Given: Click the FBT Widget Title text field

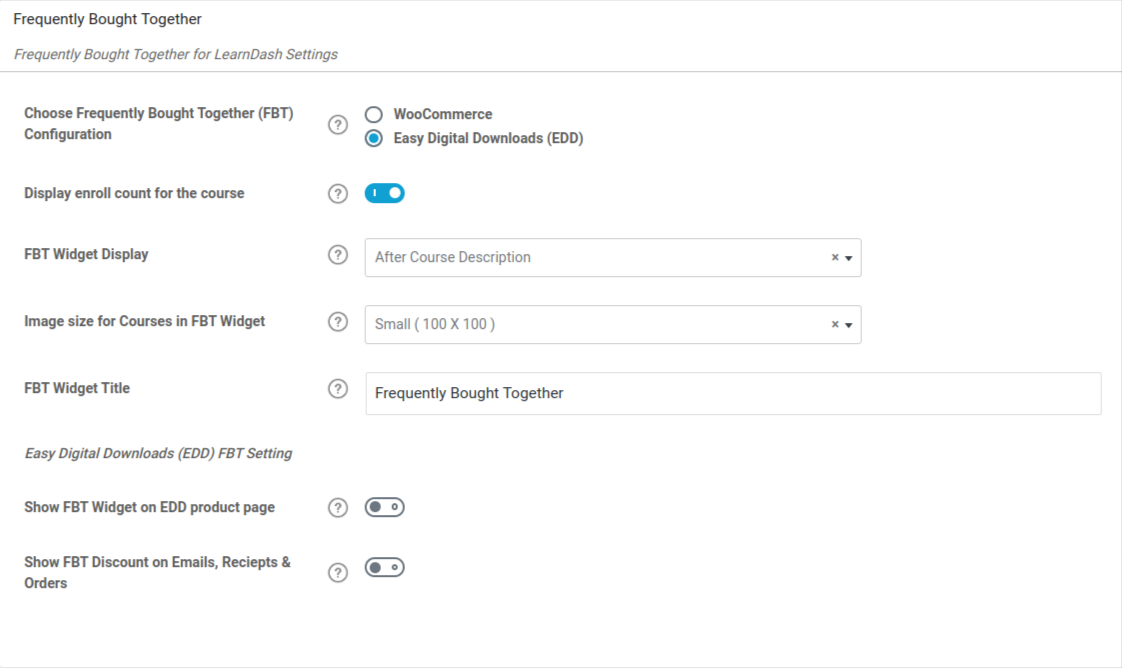Looking at the screenshot, I should (733, 394).
